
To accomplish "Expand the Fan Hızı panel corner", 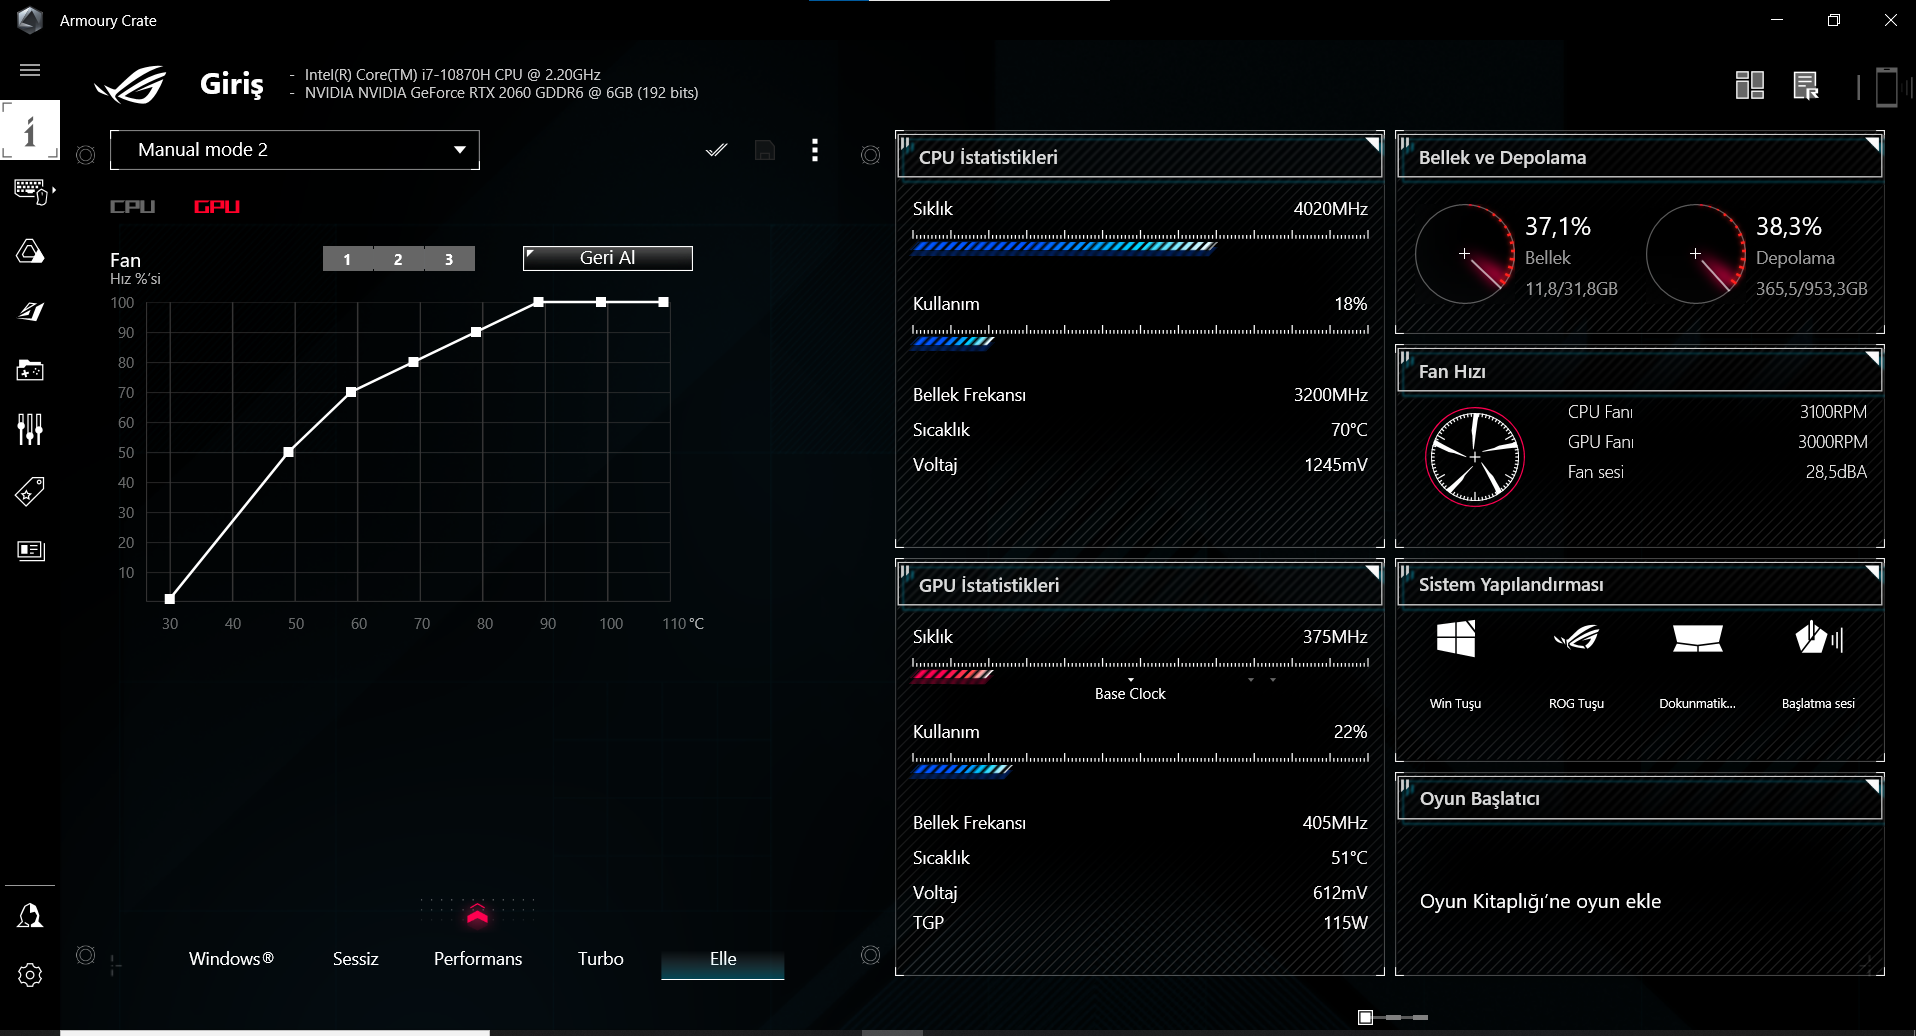I will [x=1873, y=358].
